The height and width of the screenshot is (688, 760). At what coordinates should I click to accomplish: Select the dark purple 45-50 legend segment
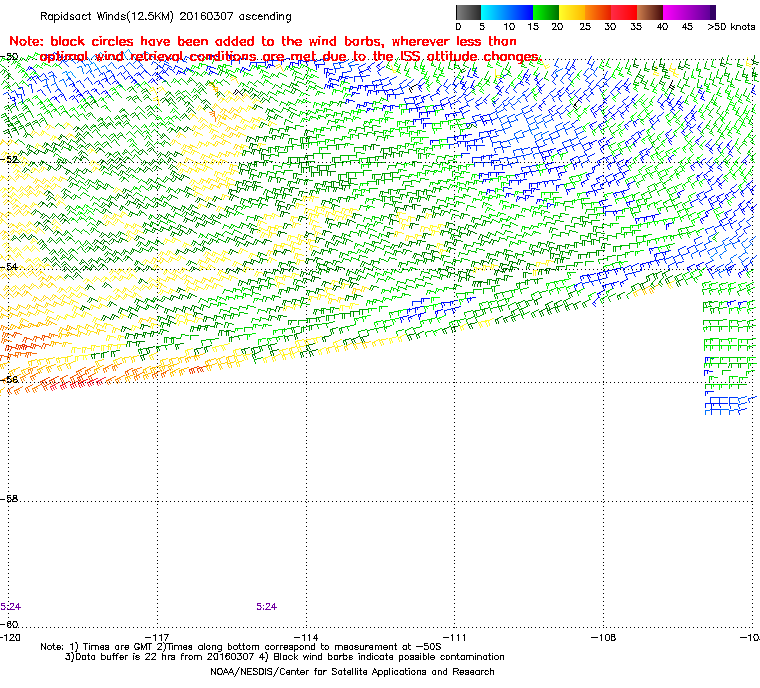[x=703, y=12]
